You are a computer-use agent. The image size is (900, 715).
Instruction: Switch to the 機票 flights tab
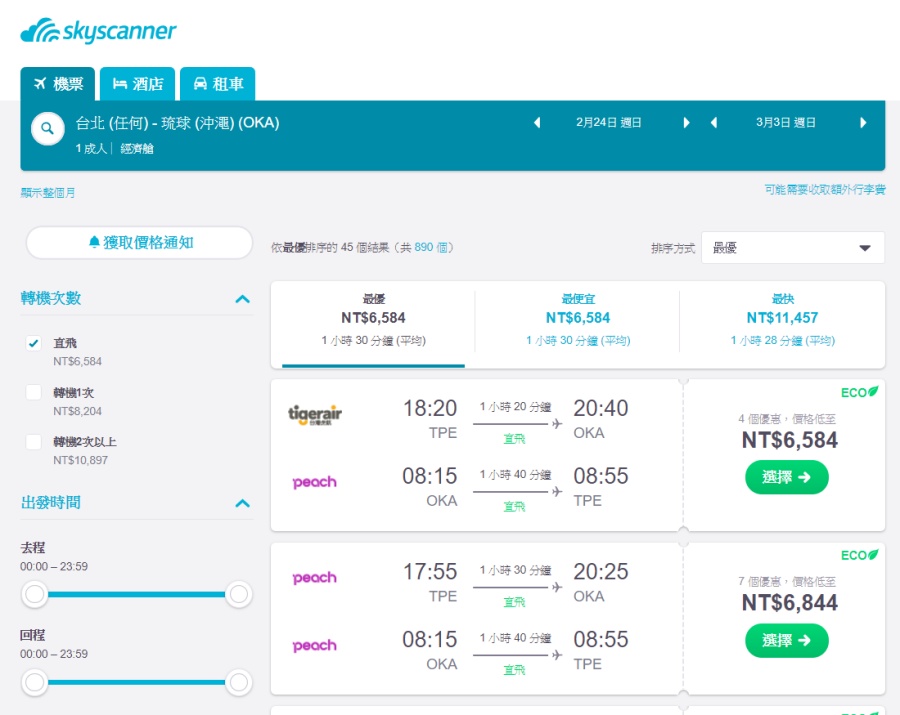coord(58,84)
